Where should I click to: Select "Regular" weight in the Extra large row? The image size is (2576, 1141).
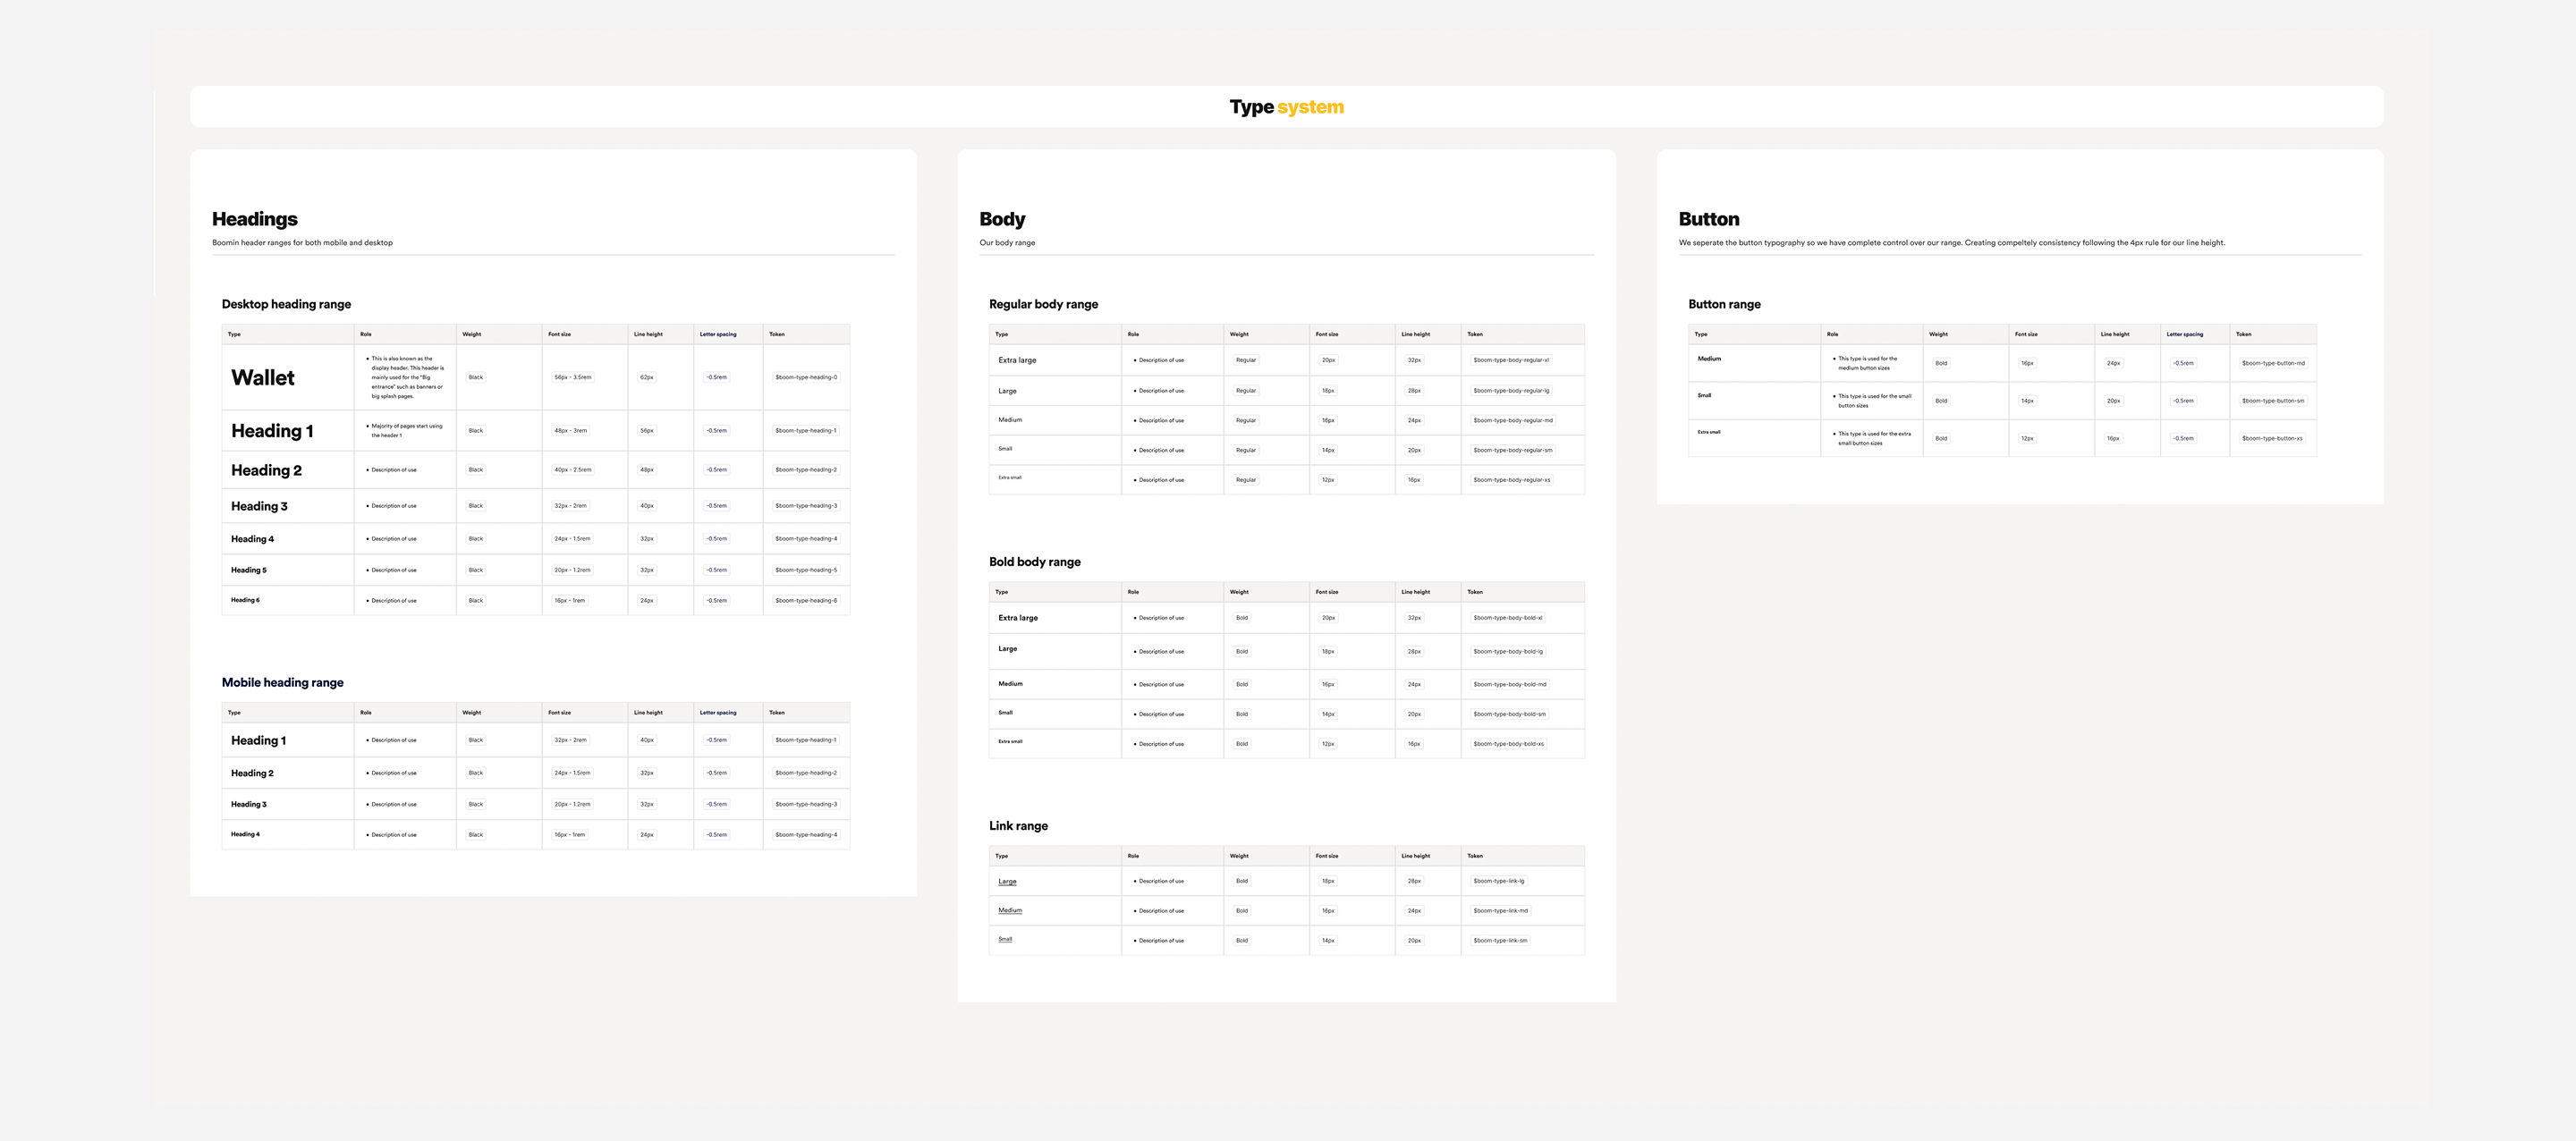coord(1246,360)
